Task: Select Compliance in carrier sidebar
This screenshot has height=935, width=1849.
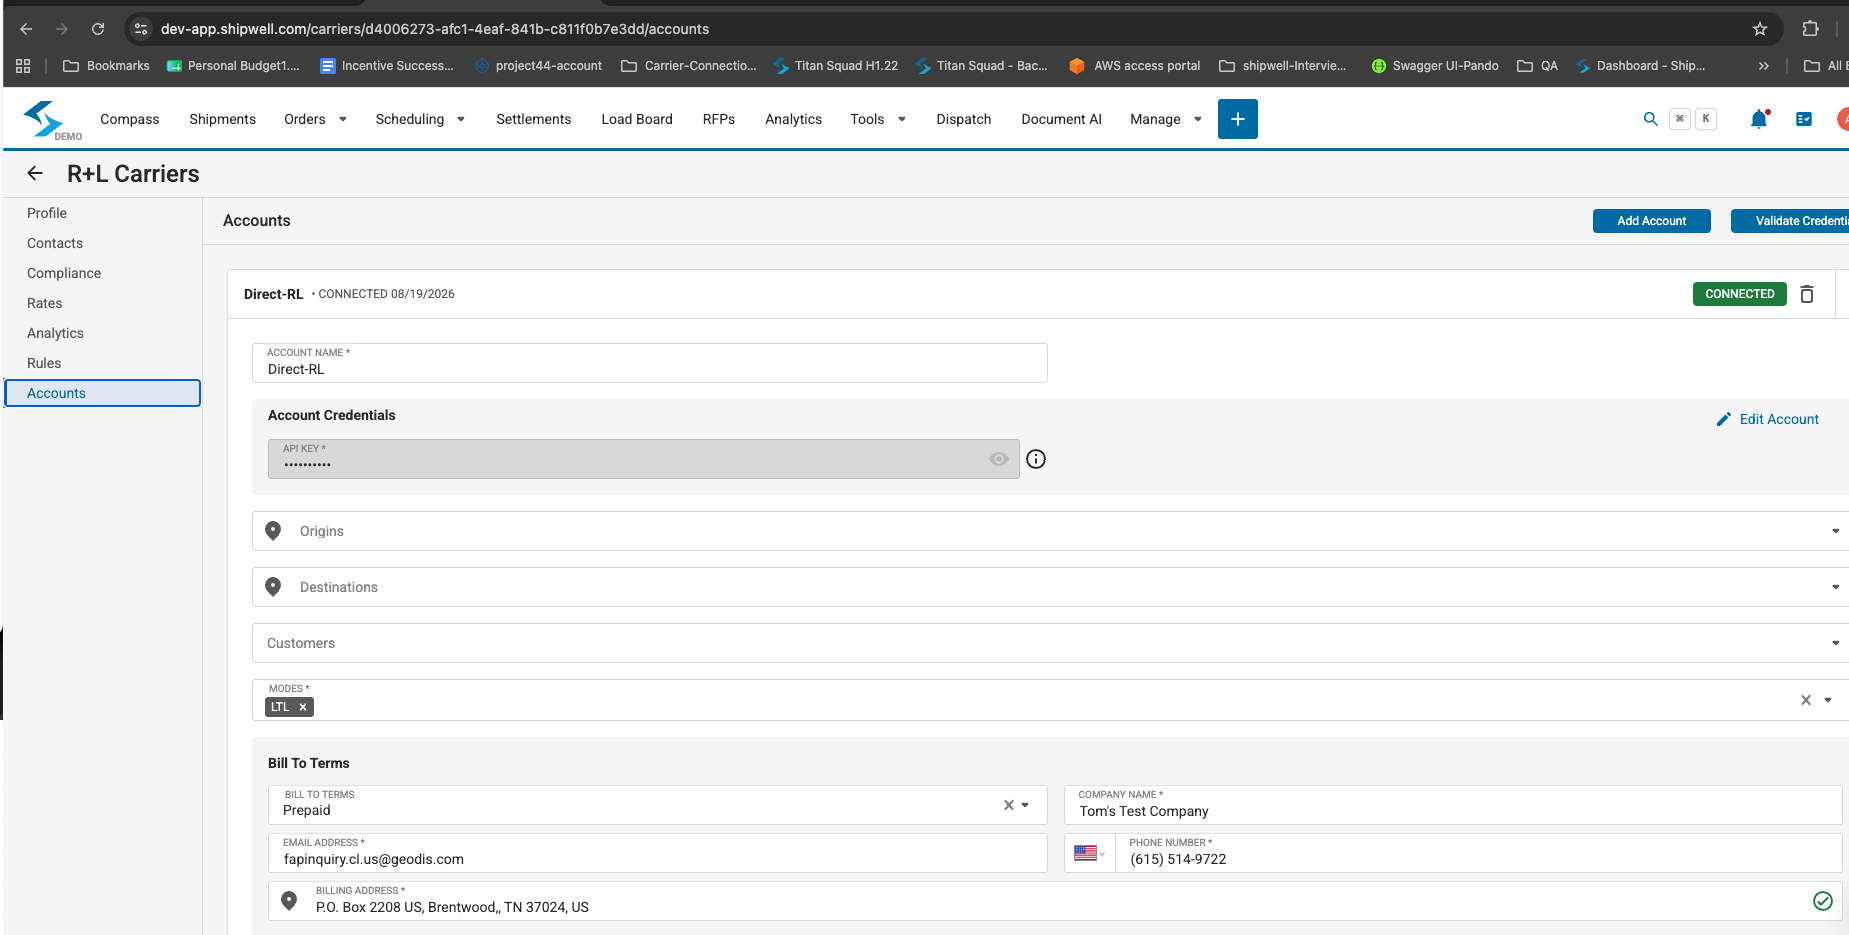Action: (x=64, y=273)
